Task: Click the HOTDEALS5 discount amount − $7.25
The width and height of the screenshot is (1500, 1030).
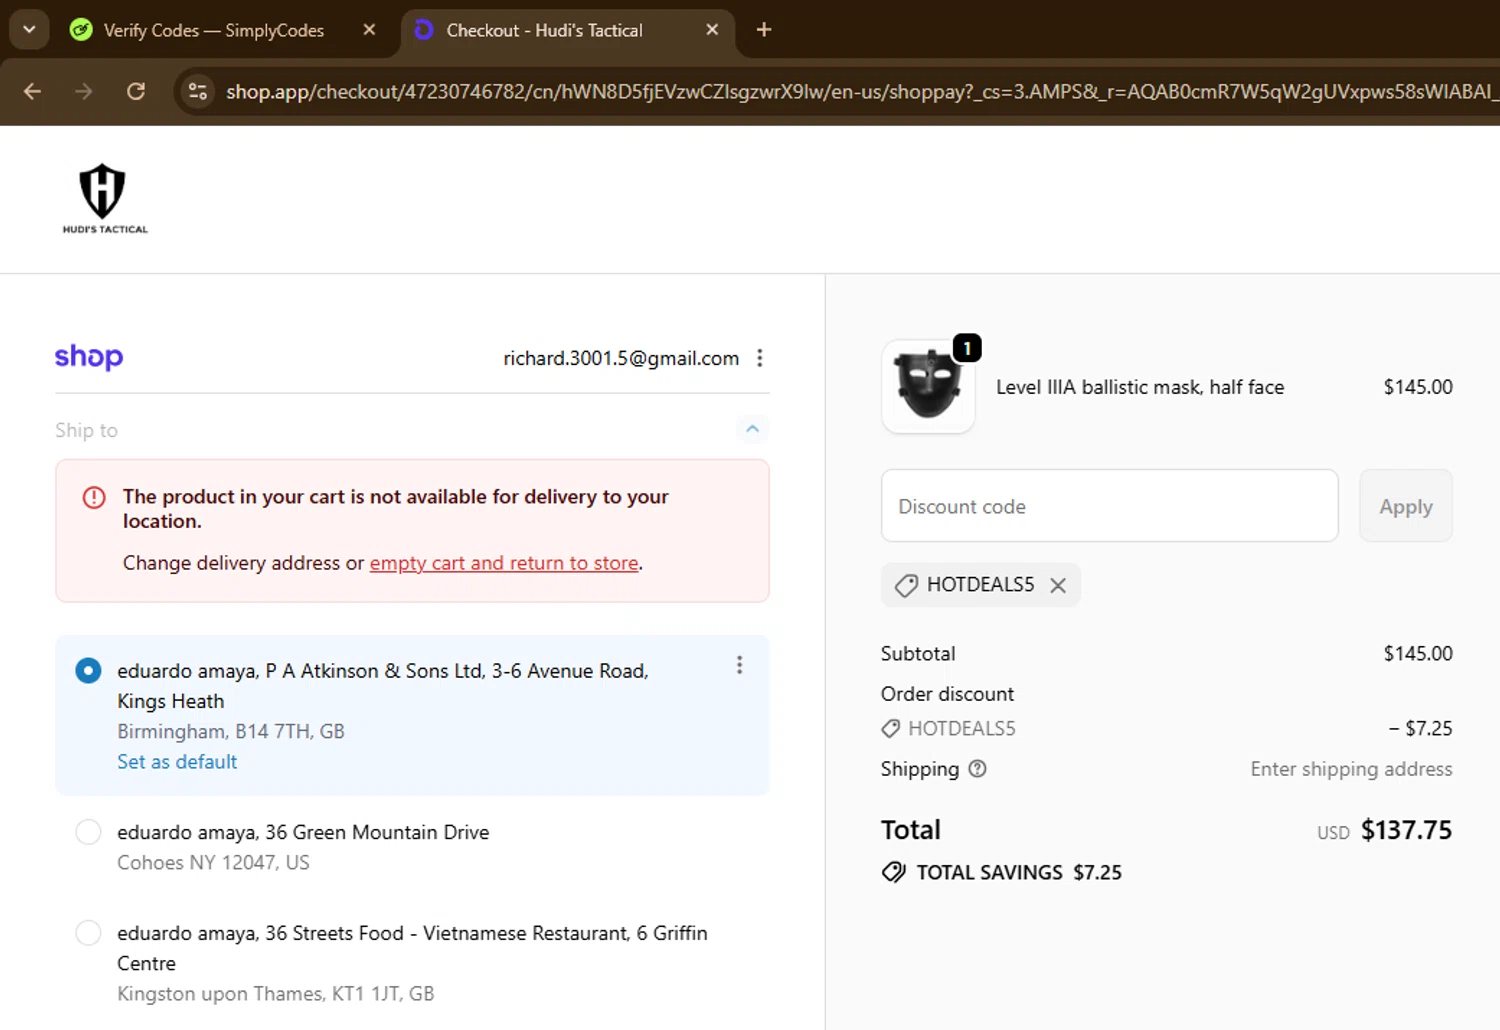Action: 1420,729
